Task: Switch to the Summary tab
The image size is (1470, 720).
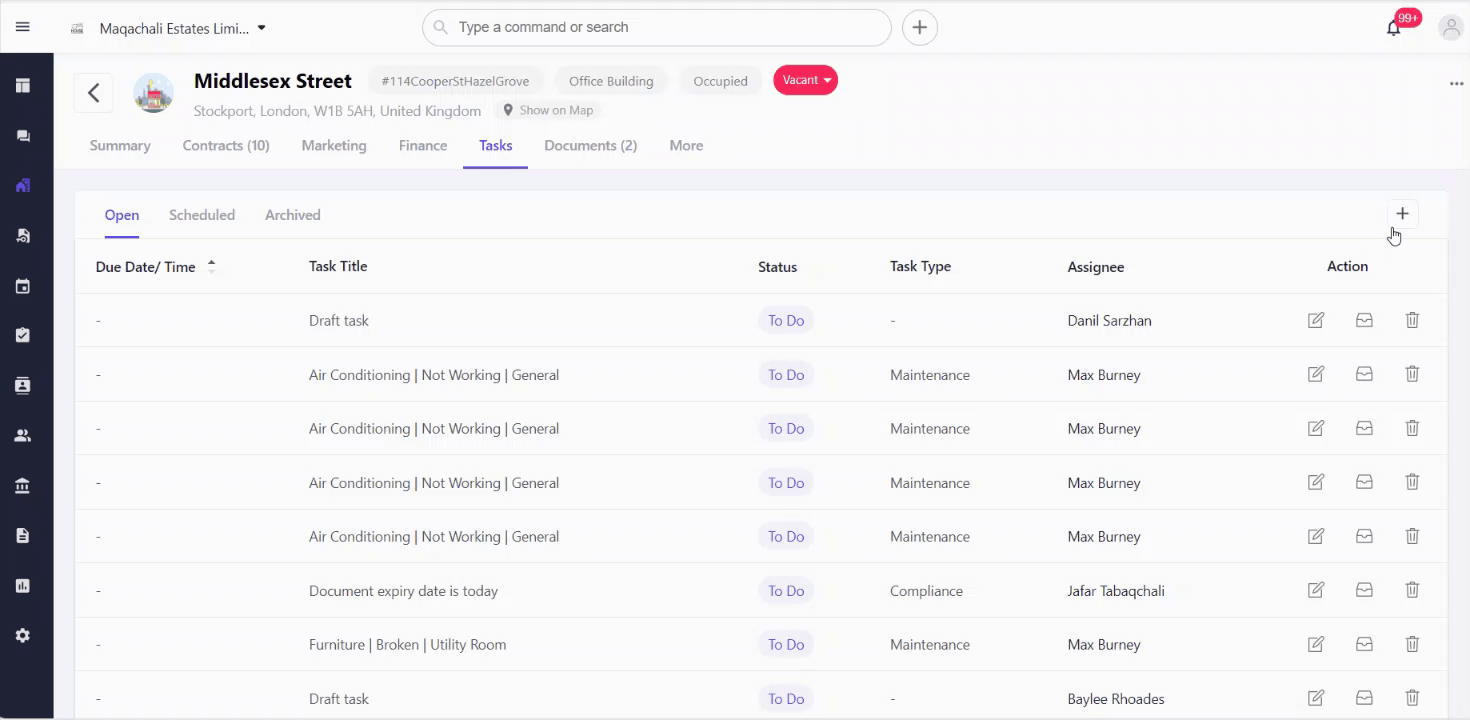Action: [120, 146]
